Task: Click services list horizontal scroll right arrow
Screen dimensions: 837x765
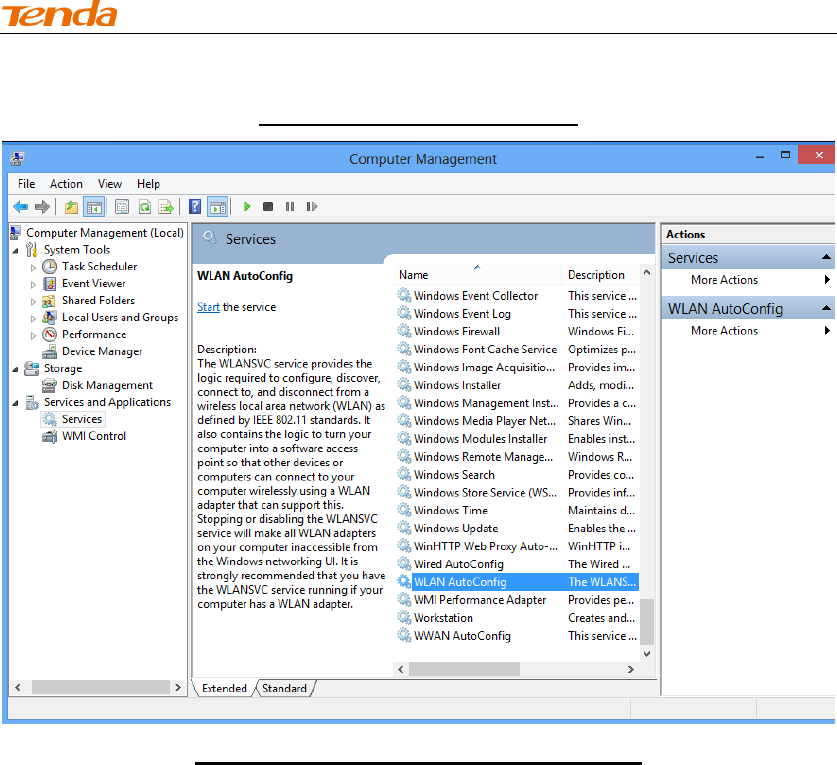Action: click(x=631, y=669)
